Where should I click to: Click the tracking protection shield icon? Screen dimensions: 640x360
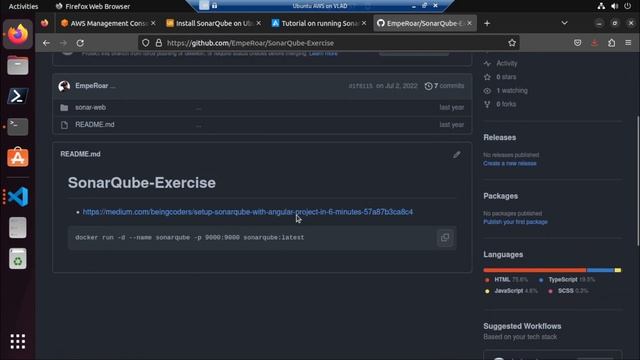[146, 43]
